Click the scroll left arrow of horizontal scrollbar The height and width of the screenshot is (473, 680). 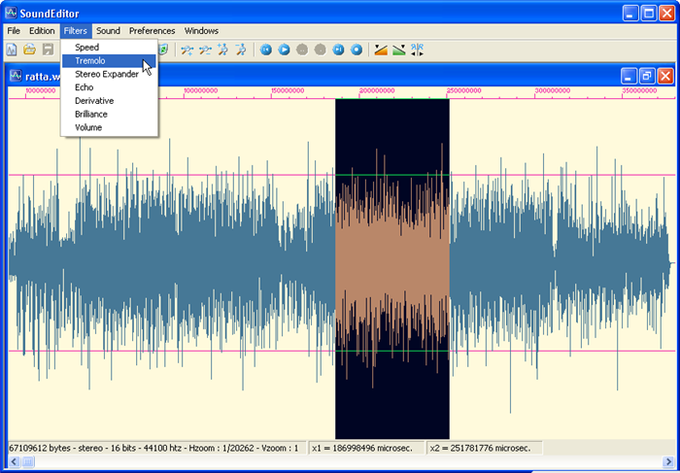point(14,462)
